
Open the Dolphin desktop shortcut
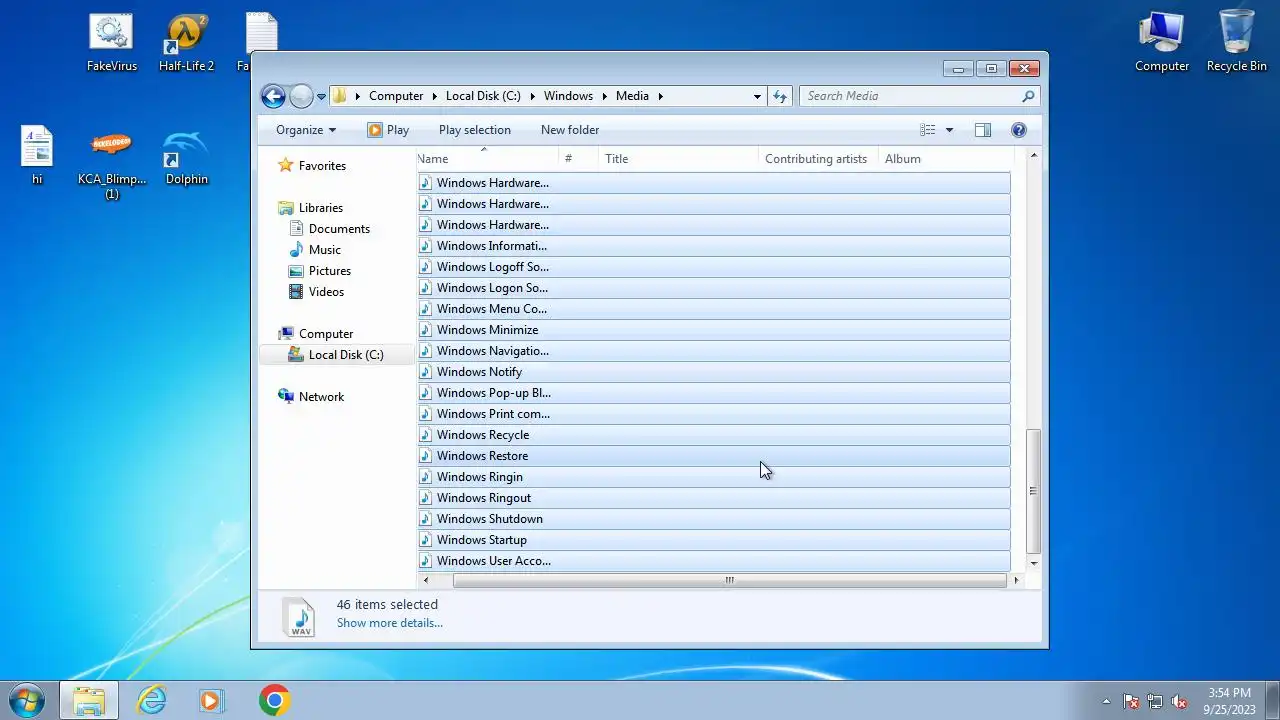coord(187,157)
